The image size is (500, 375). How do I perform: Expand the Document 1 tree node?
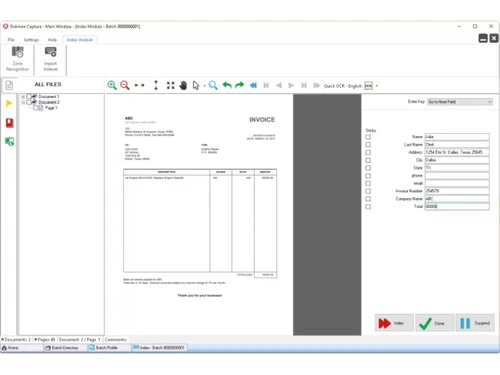[x=23, y=97]
